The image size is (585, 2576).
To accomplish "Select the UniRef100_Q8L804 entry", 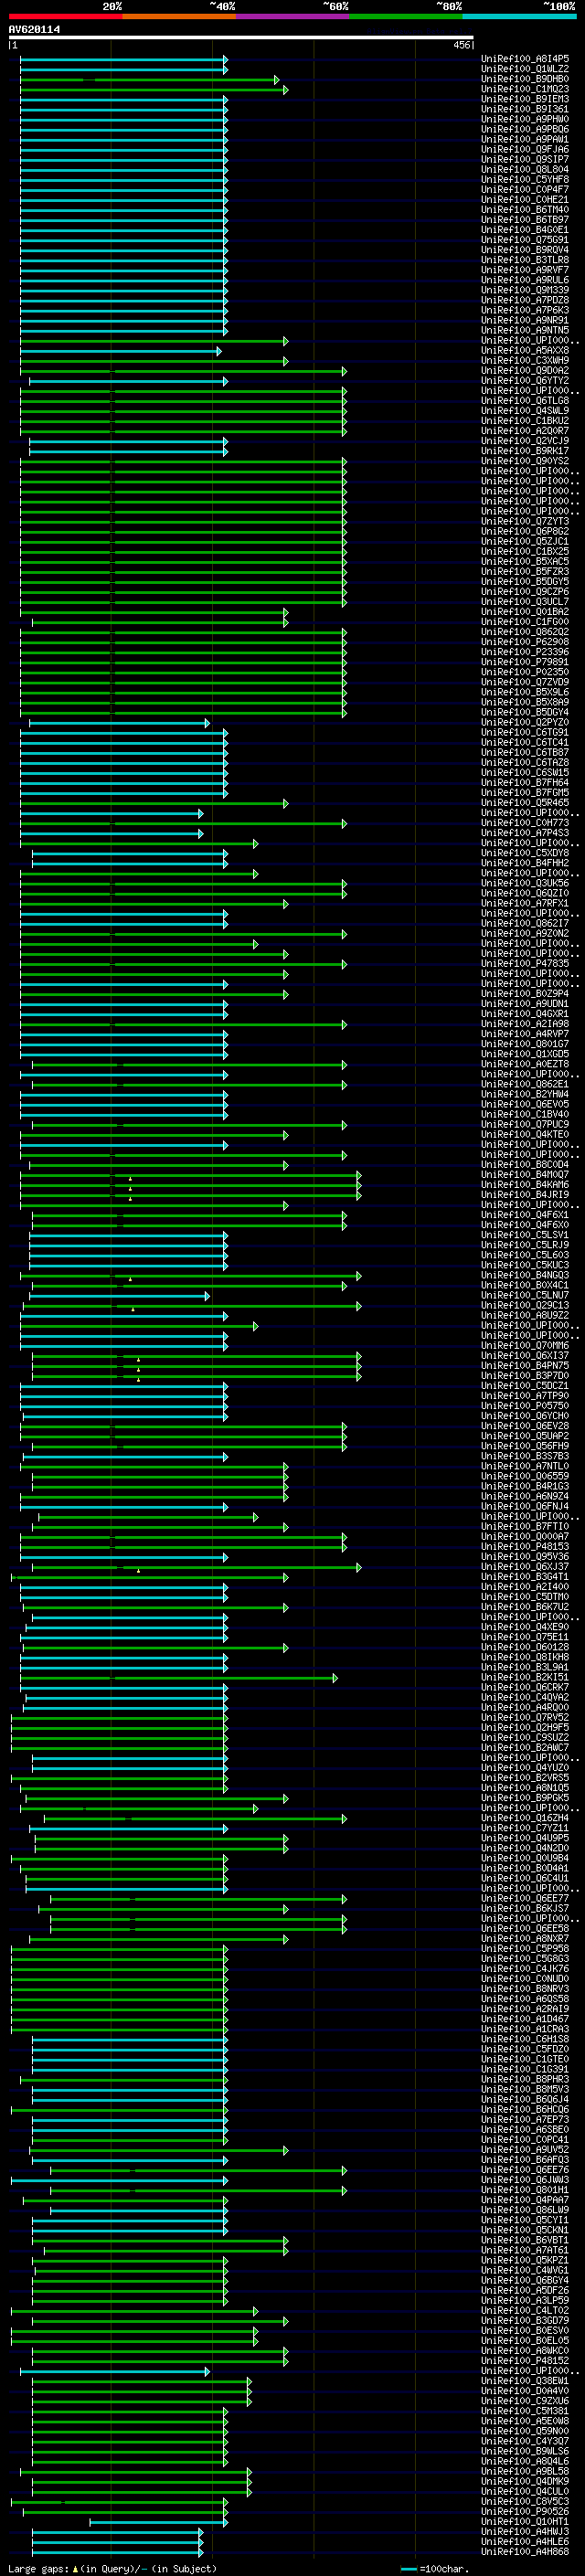I will pyautogui.click(x=525, y=169).
